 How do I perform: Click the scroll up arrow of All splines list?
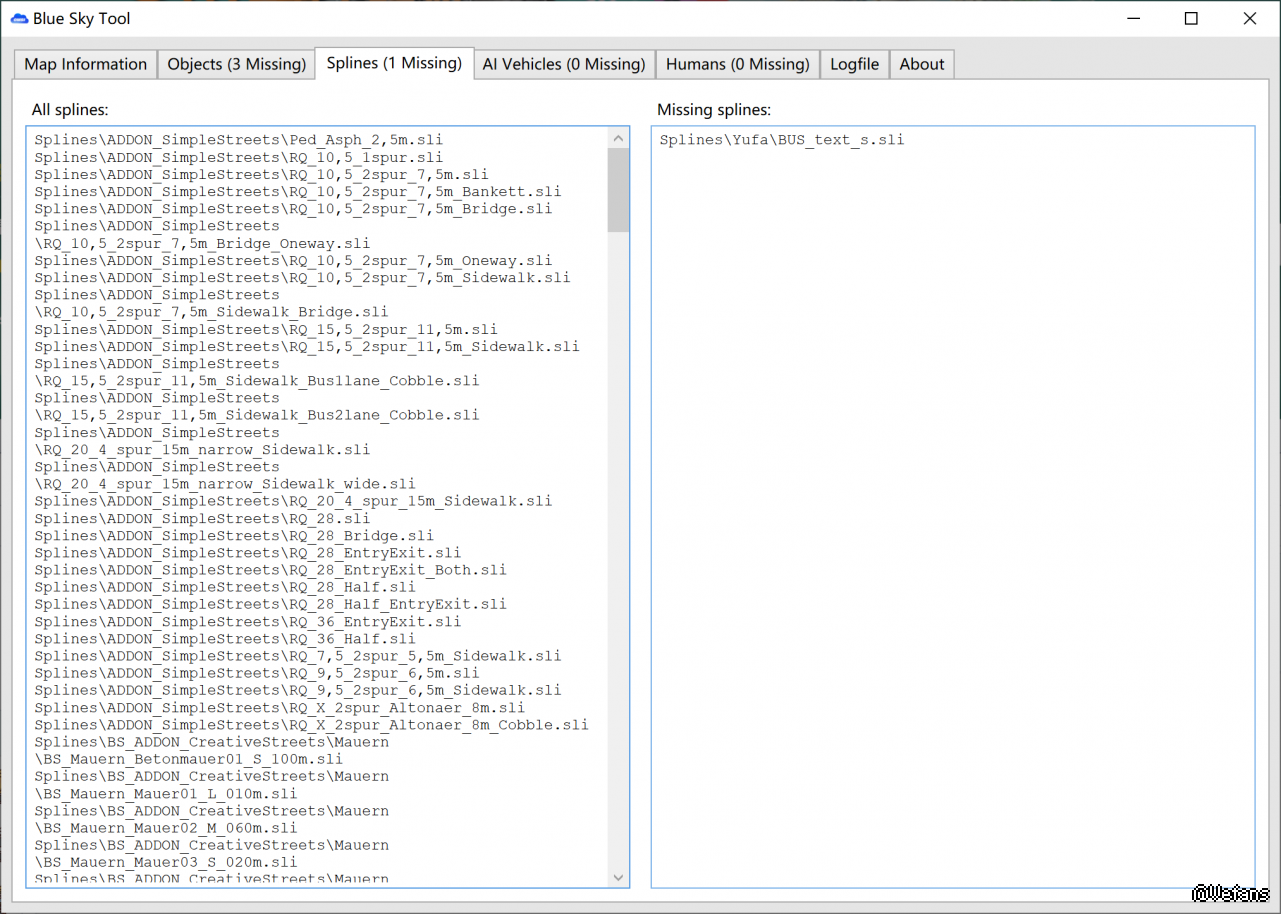point(618,139)
